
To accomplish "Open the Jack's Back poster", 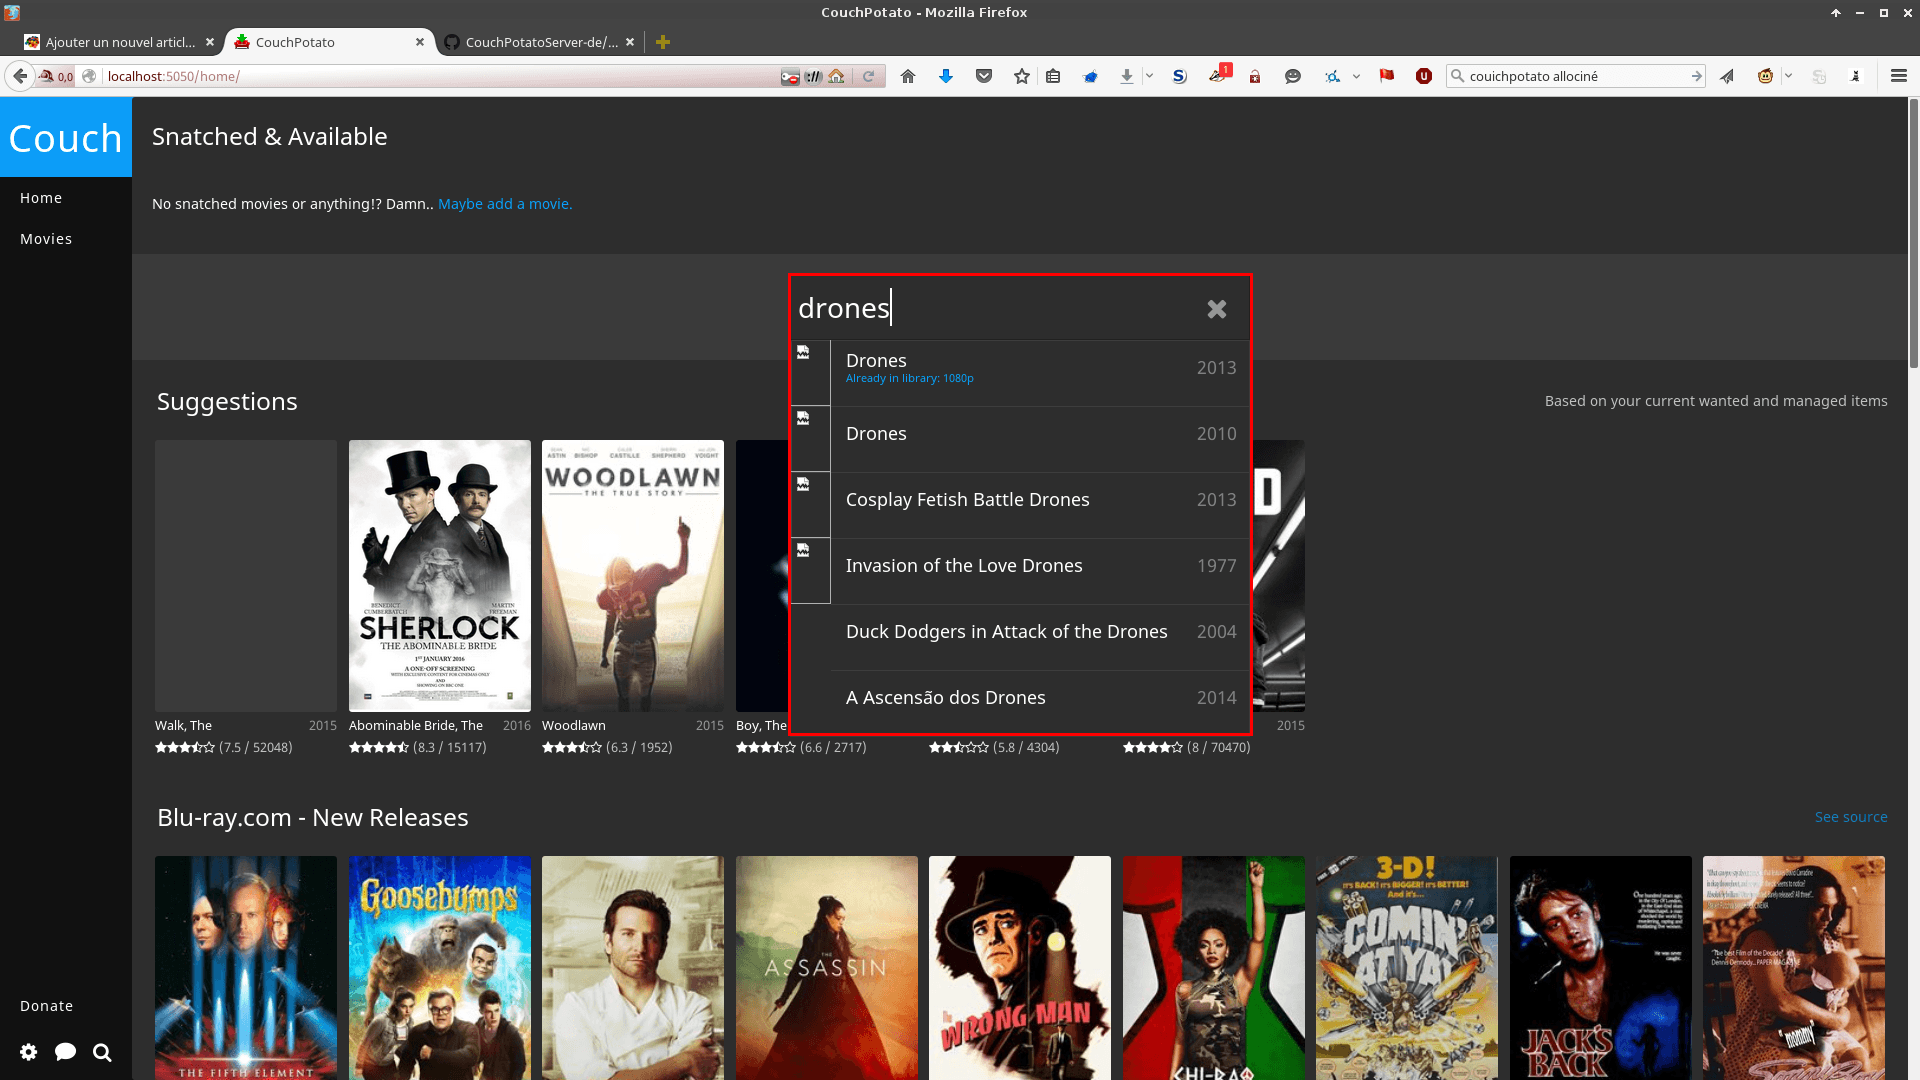I will coord(1601,967).
